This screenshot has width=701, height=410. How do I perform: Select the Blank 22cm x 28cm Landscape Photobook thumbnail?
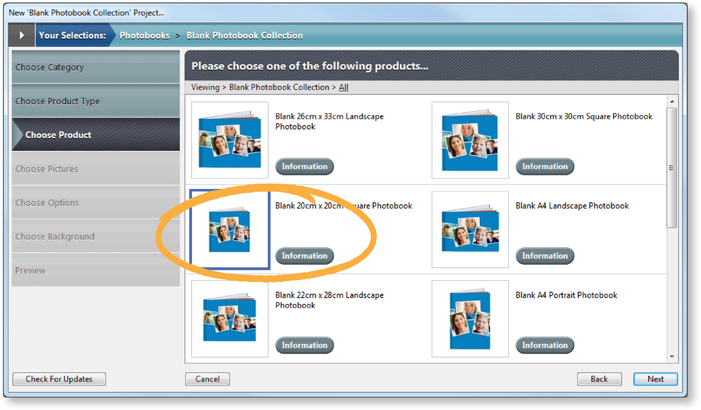click(x=230, y=319)
